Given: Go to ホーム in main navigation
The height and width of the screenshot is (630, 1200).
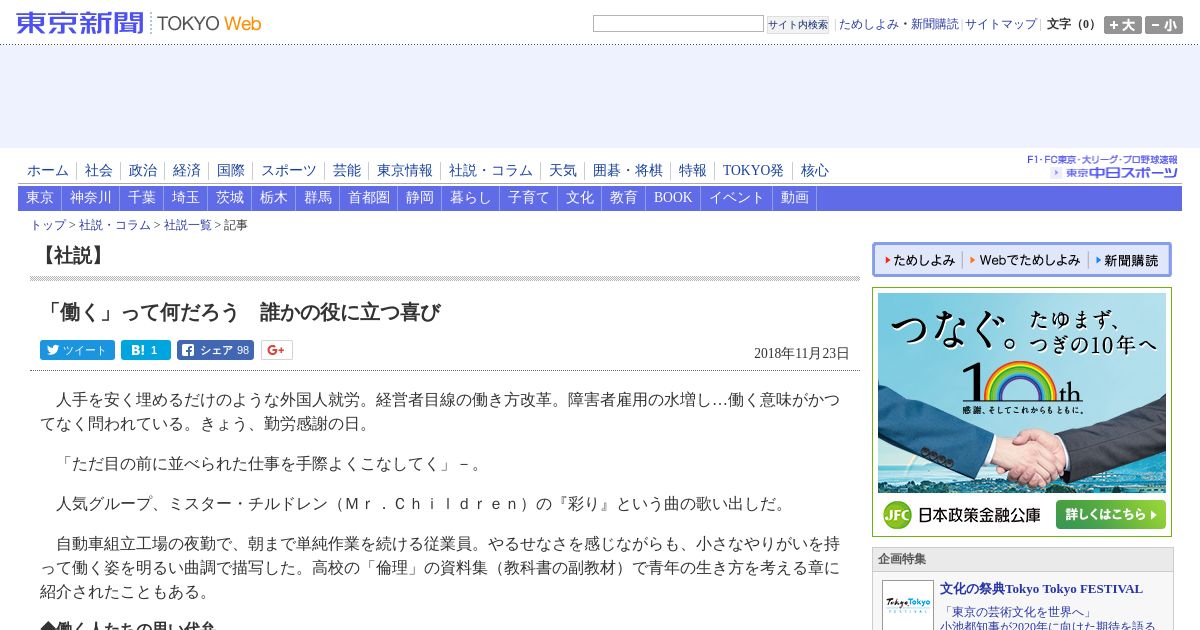Looking at the screenshot, I should point(48,171).
